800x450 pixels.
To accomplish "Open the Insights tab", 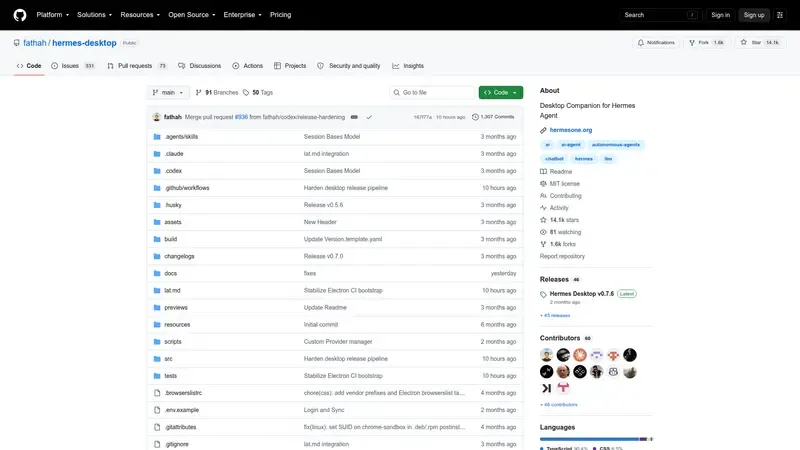I will (x=408, y=66).
